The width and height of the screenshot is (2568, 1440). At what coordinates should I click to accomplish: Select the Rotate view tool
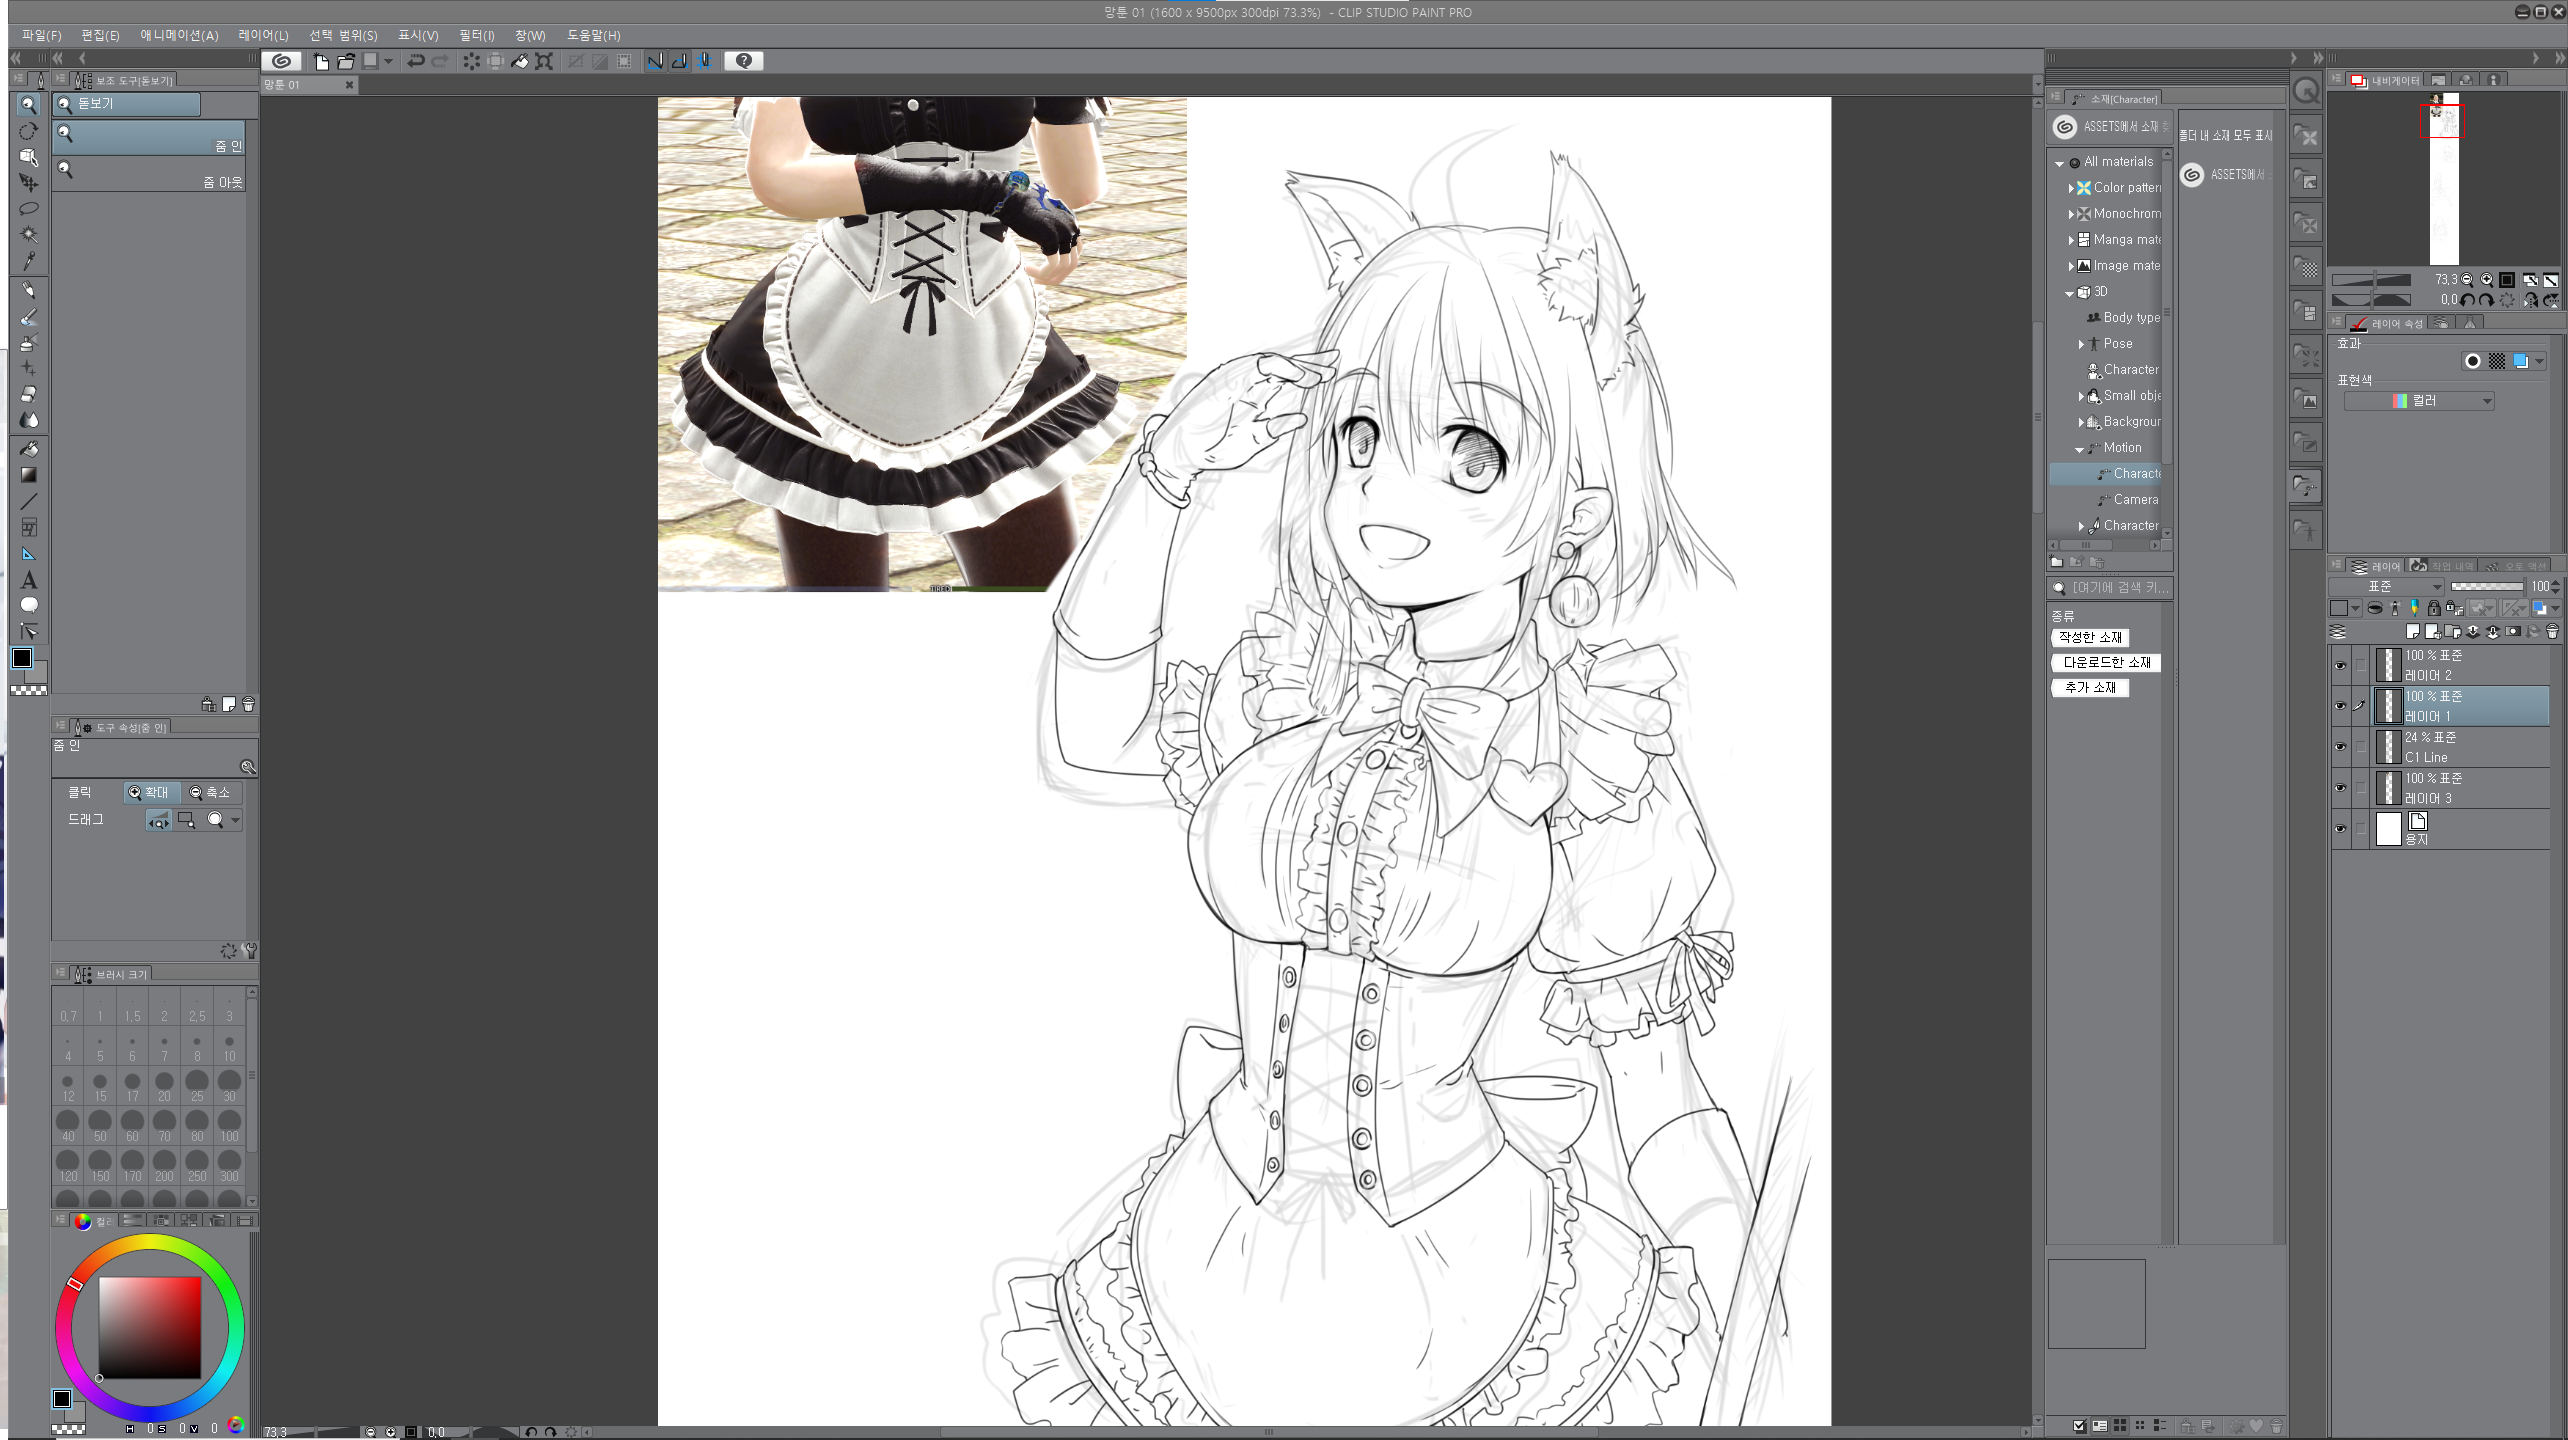28,131
